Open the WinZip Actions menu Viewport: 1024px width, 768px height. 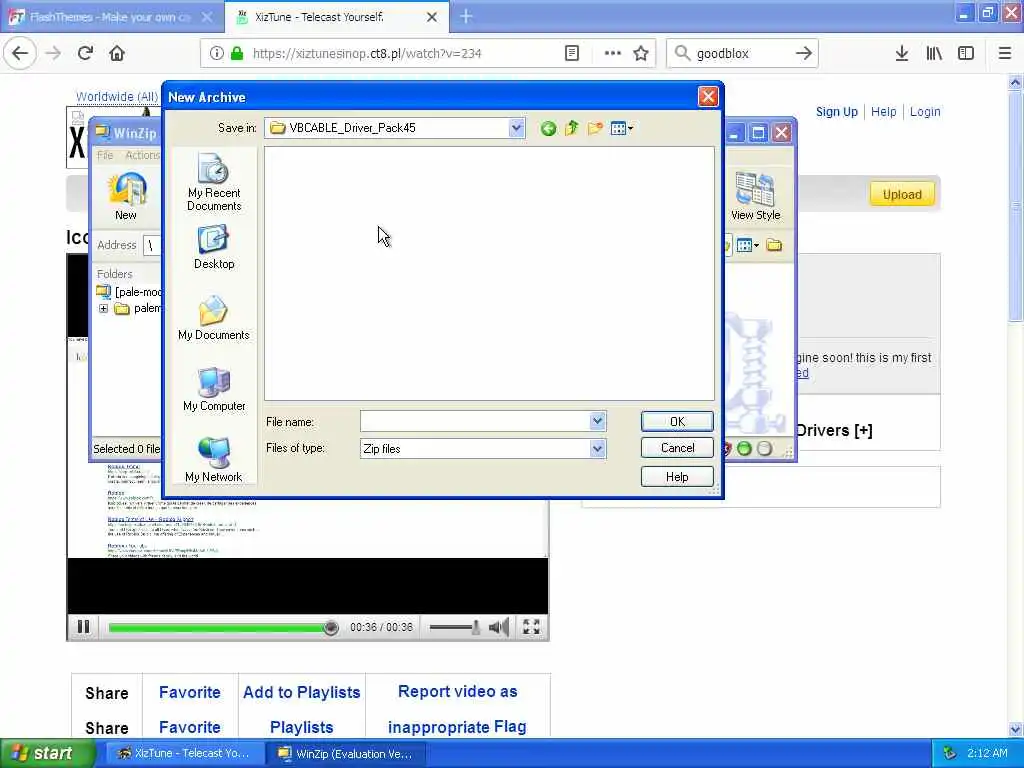tap(142, 155)
